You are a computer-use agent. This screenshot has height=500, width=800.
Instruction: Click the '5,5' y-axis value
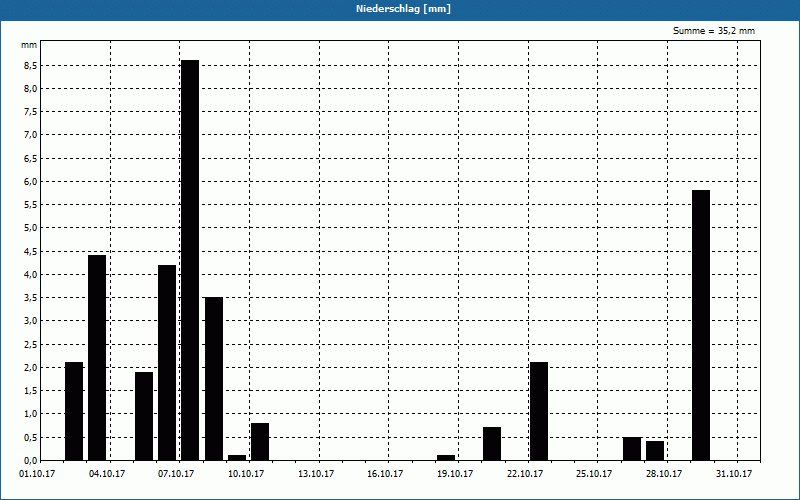click(x=31, y=205)
